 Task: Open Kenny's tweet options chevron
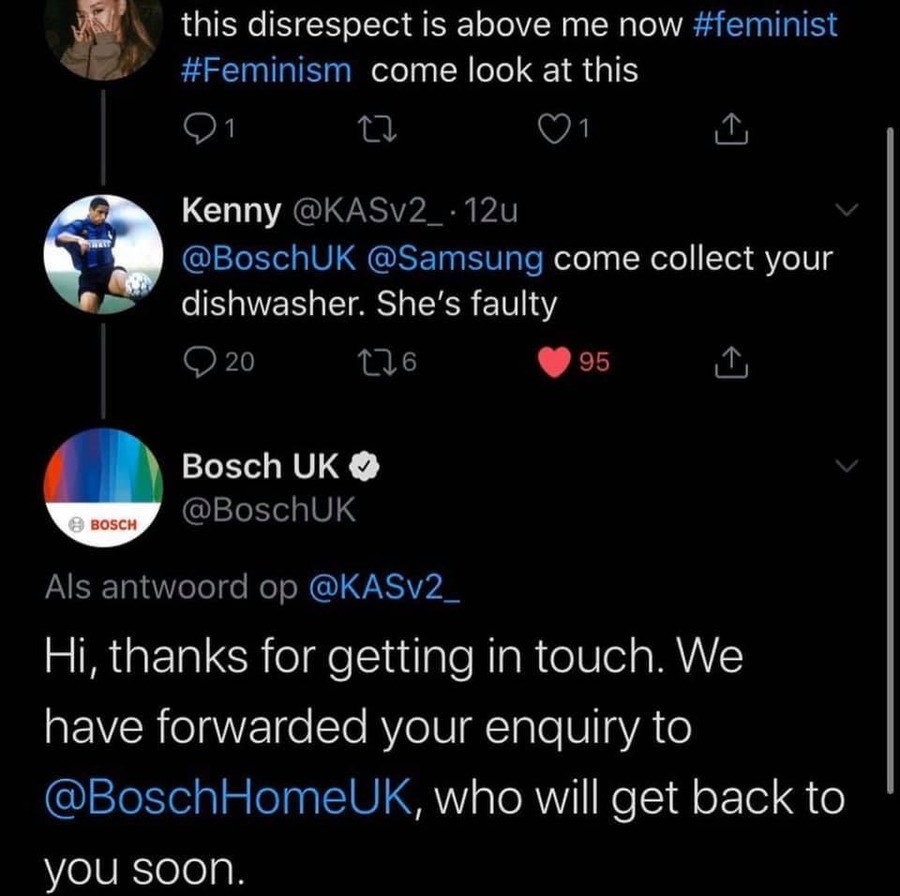coord(846,211)
